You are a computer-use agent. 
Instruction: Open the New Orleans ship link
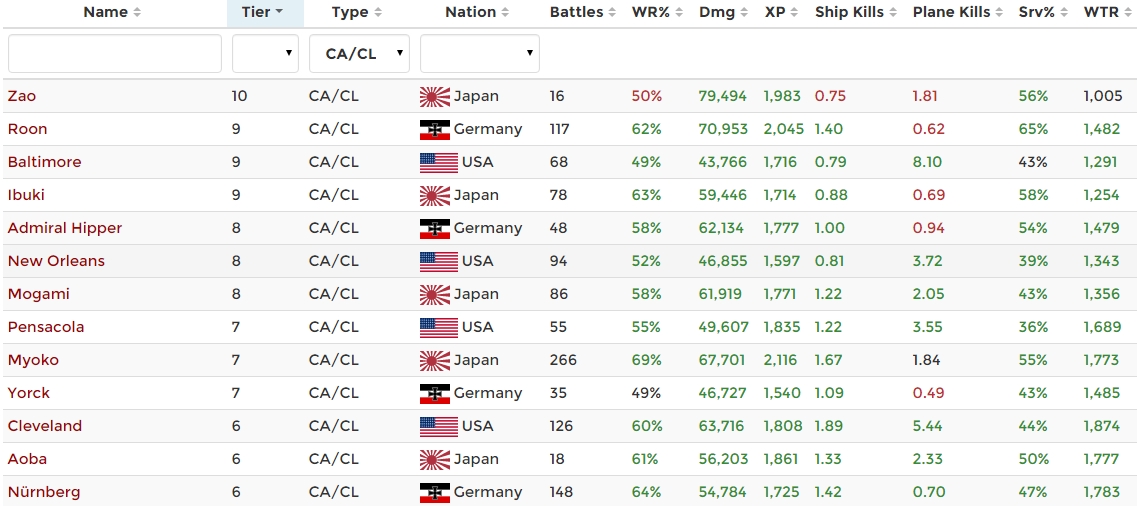pyautogui.click(x=56, y=261)
